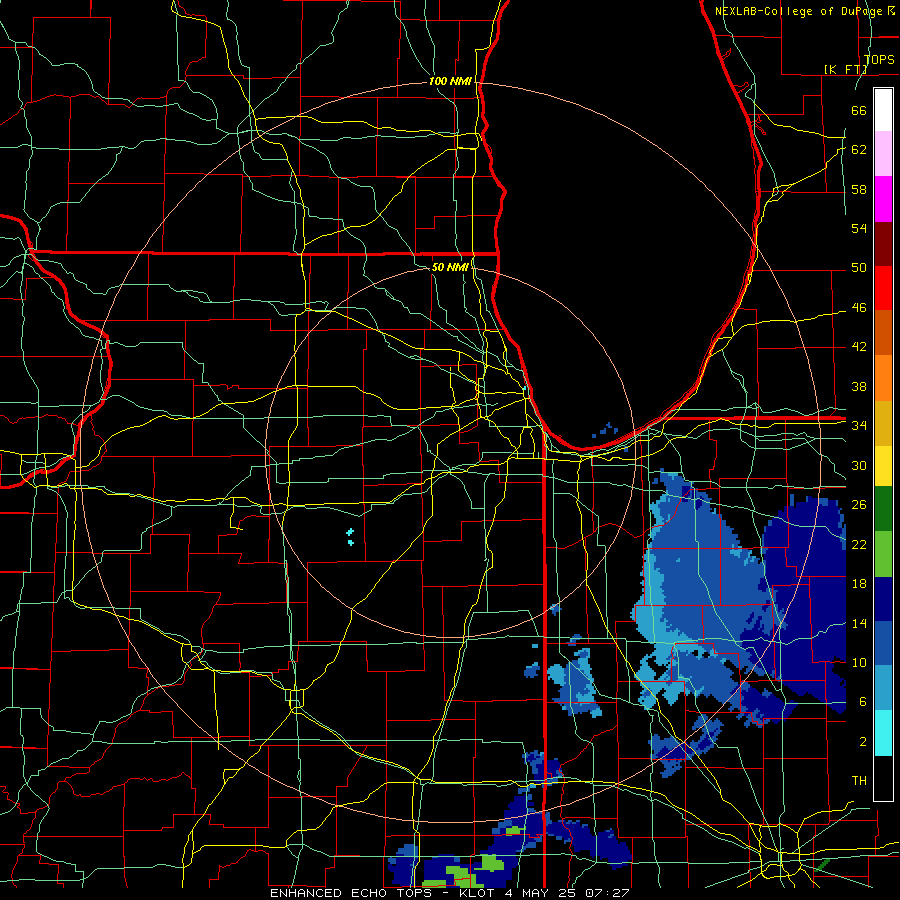Screen dimensions: 900x900
Task: Click the 'TH' legend label
Action: click(x=859, y=781)
